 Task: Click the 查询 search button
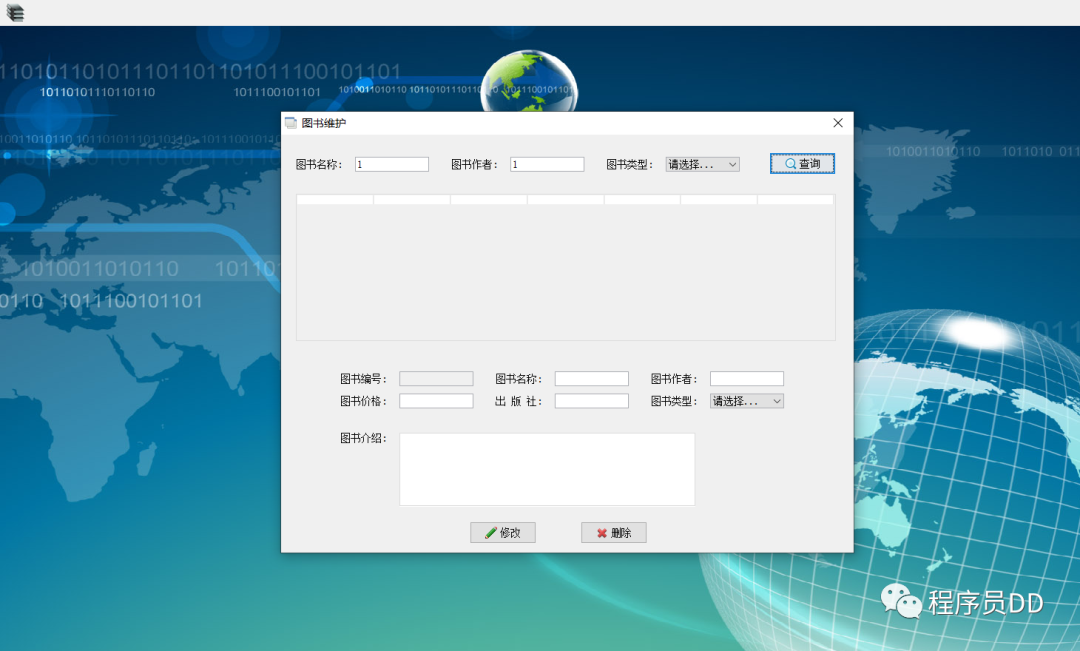(802, 163)
